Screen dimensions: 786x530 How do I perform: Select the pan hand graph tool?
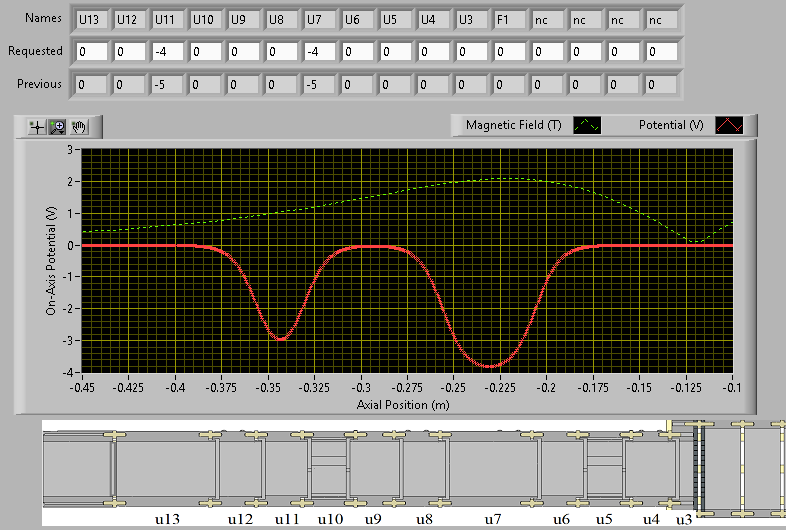[79, 127]
